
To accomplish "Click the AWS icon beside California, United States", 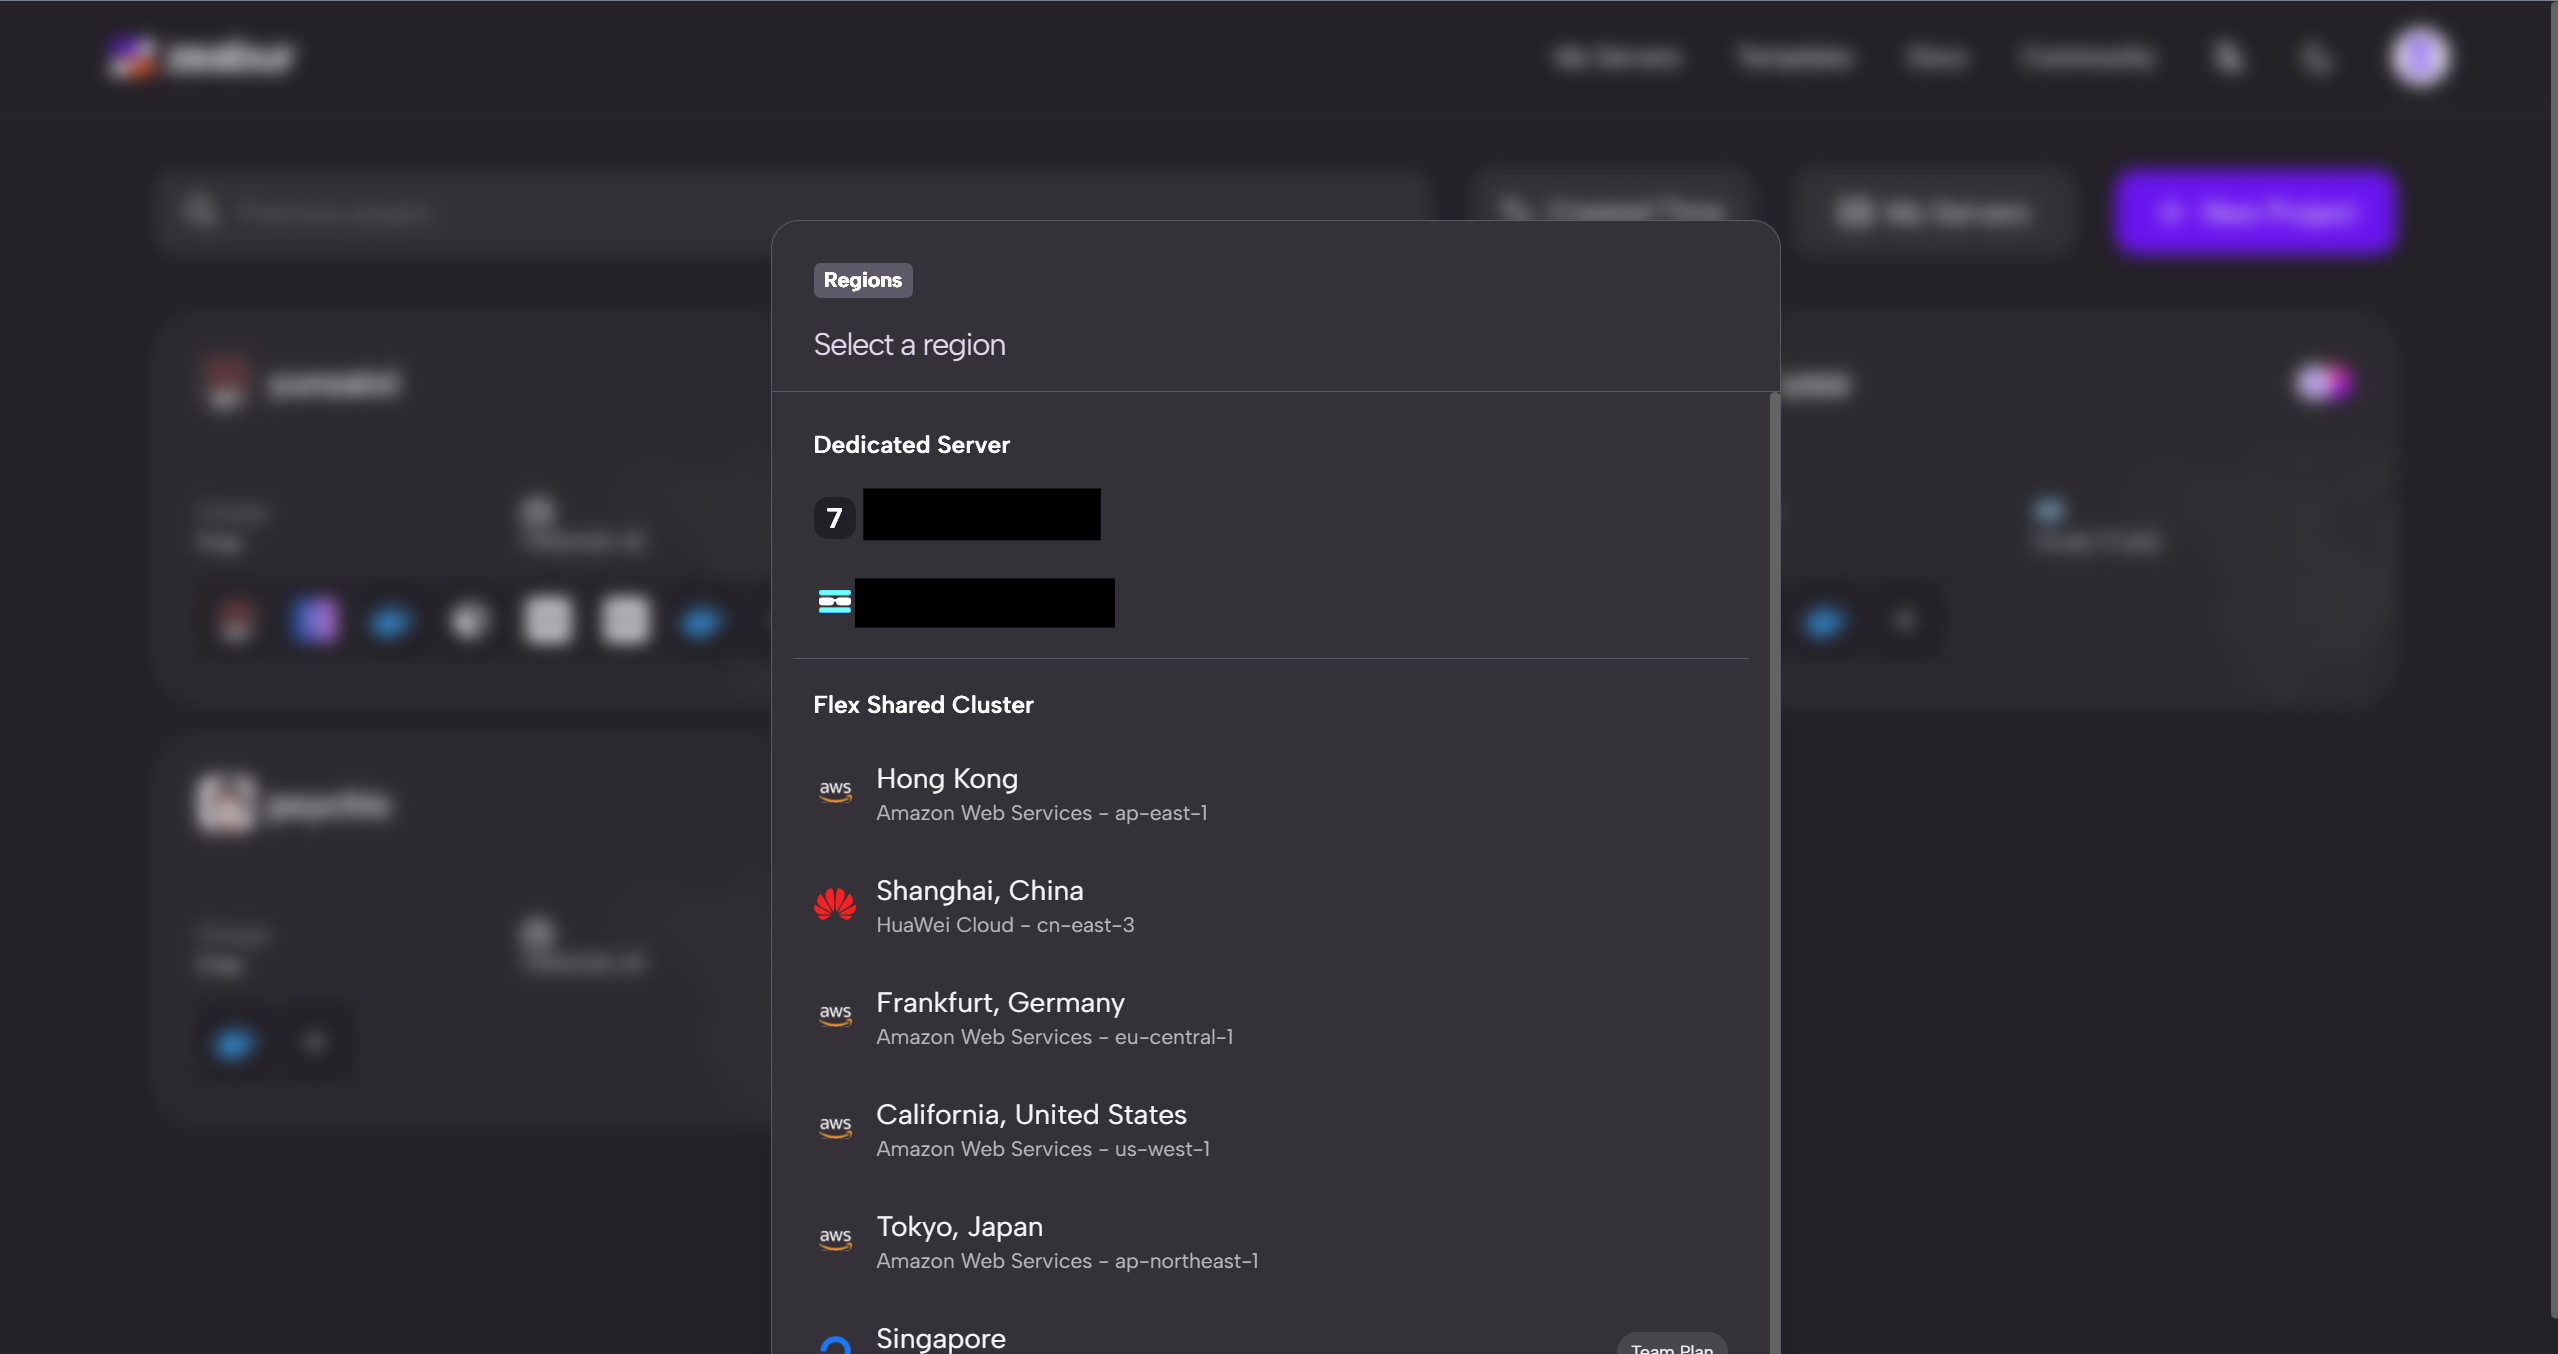I will pyautogui.click(x=835, y=1127).
